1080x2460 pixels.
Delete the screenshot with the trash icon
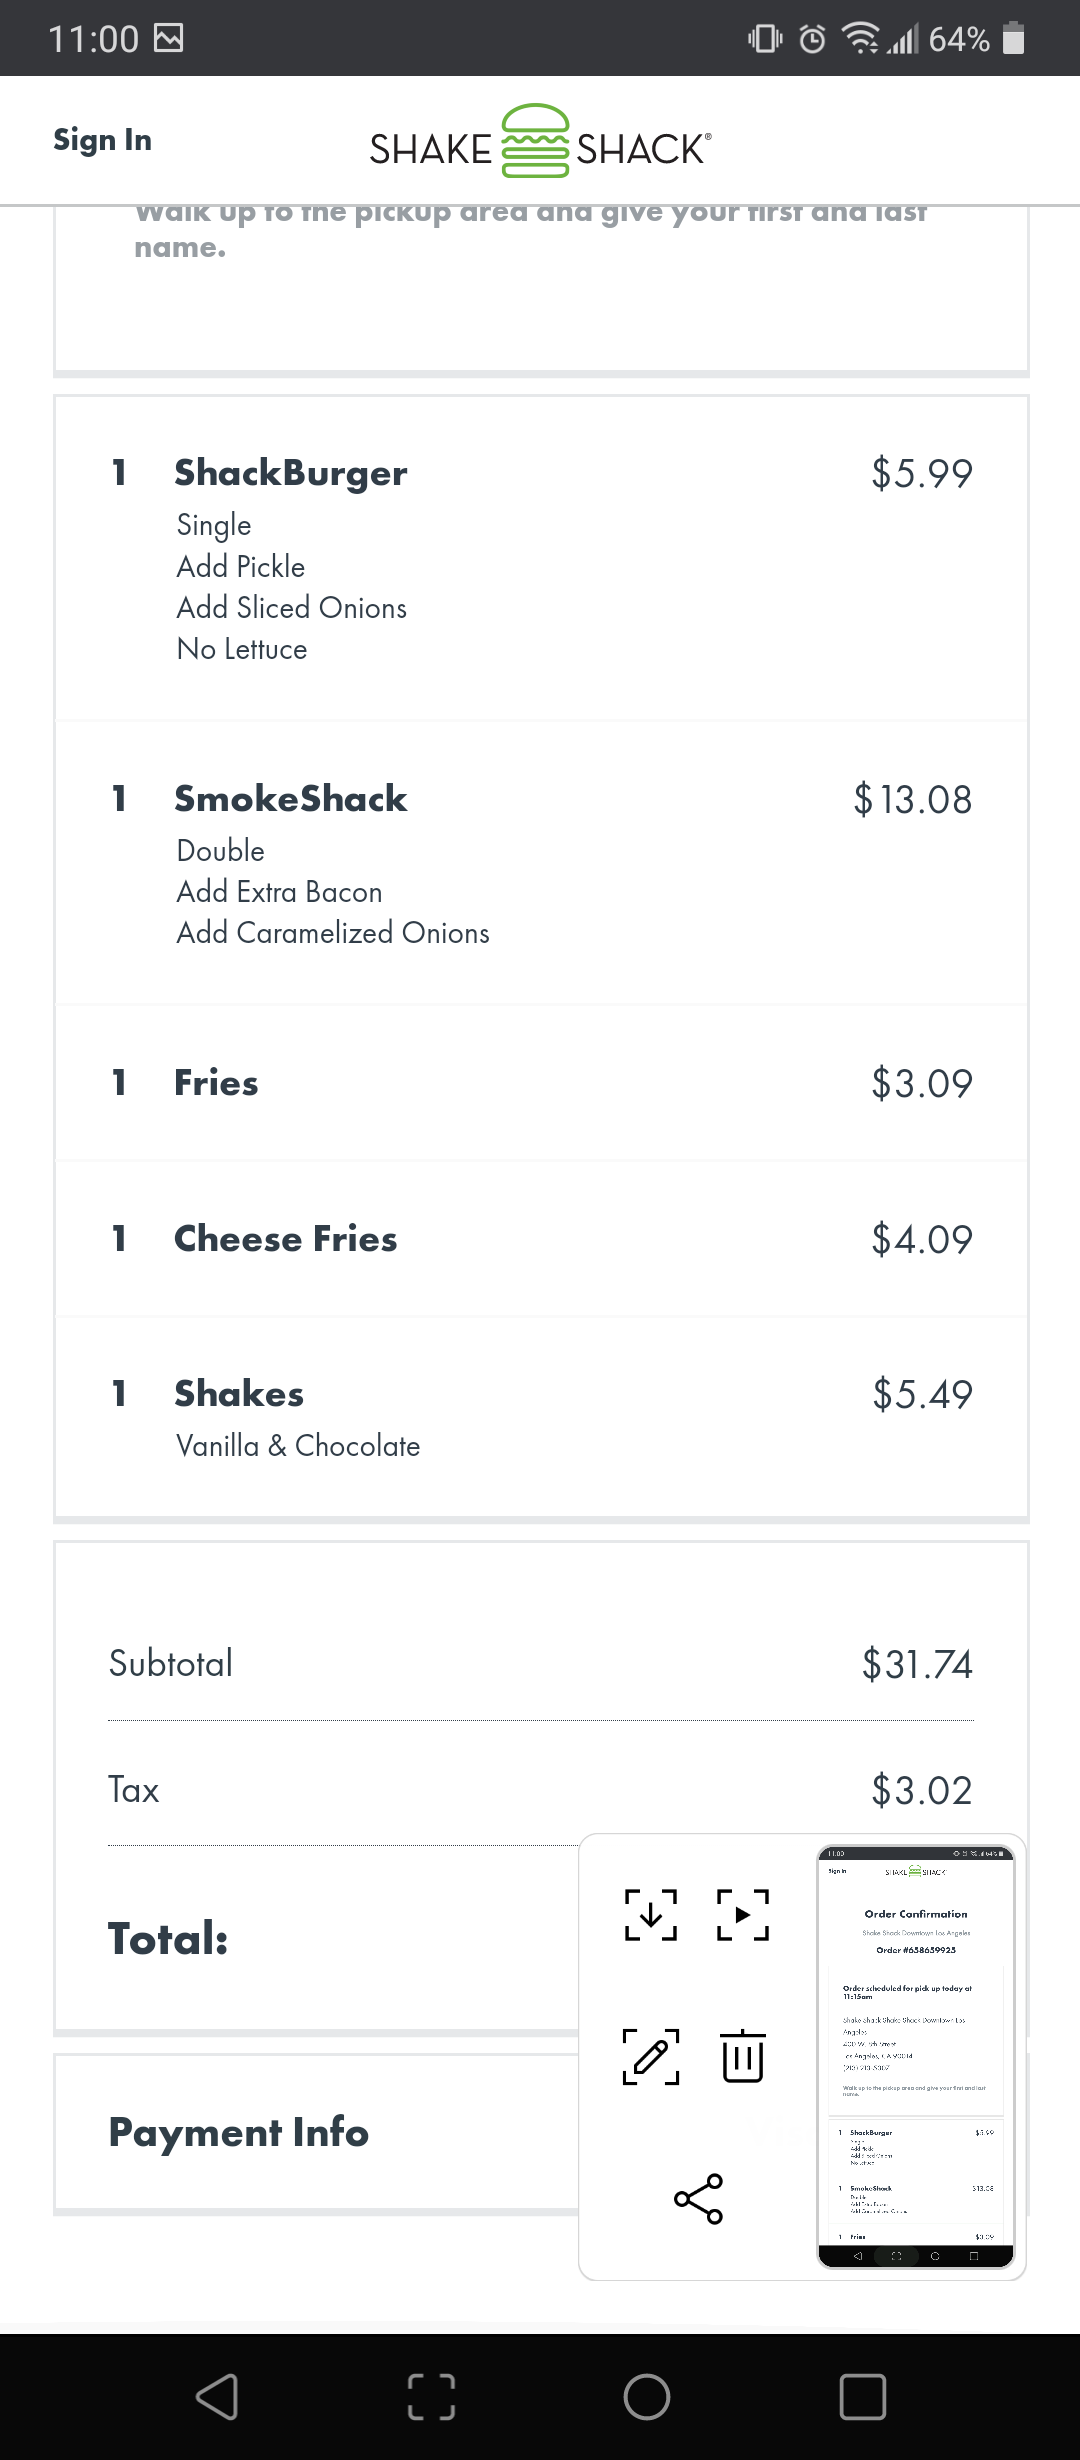coord(743,2056)
